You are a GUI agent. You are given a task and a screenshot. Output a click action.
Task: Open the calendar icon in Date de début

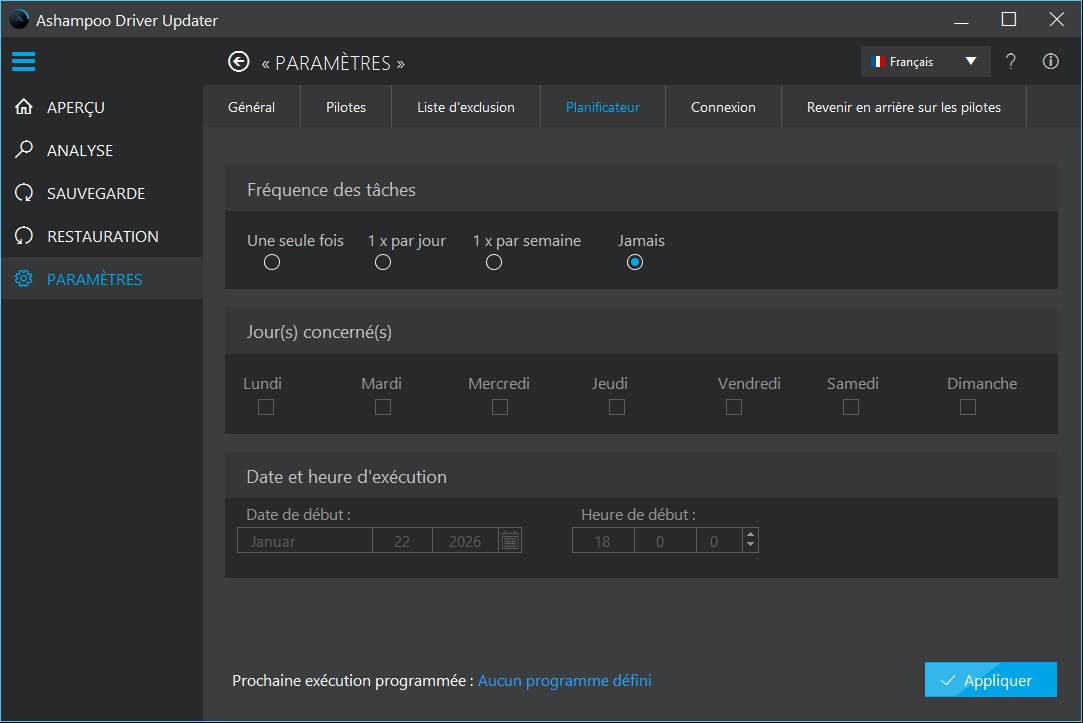509,540
